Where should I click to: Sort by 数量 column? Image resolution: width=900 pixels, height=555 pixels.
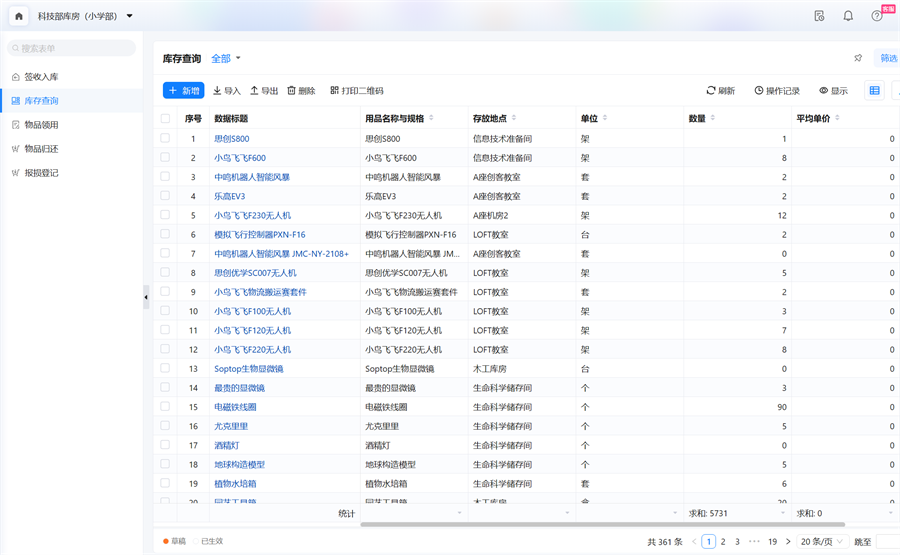pos(712,118)
